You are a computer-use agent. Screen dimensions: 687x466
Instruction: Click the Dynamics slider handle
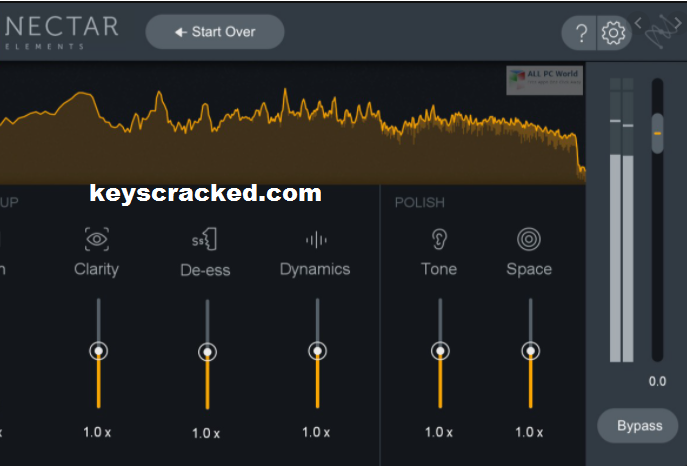pyautogui.click(x=317, y=351)
